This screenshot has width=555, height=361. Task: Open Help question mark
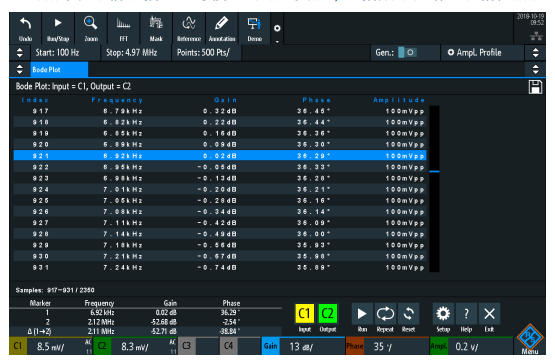click(x=466, y=314)
